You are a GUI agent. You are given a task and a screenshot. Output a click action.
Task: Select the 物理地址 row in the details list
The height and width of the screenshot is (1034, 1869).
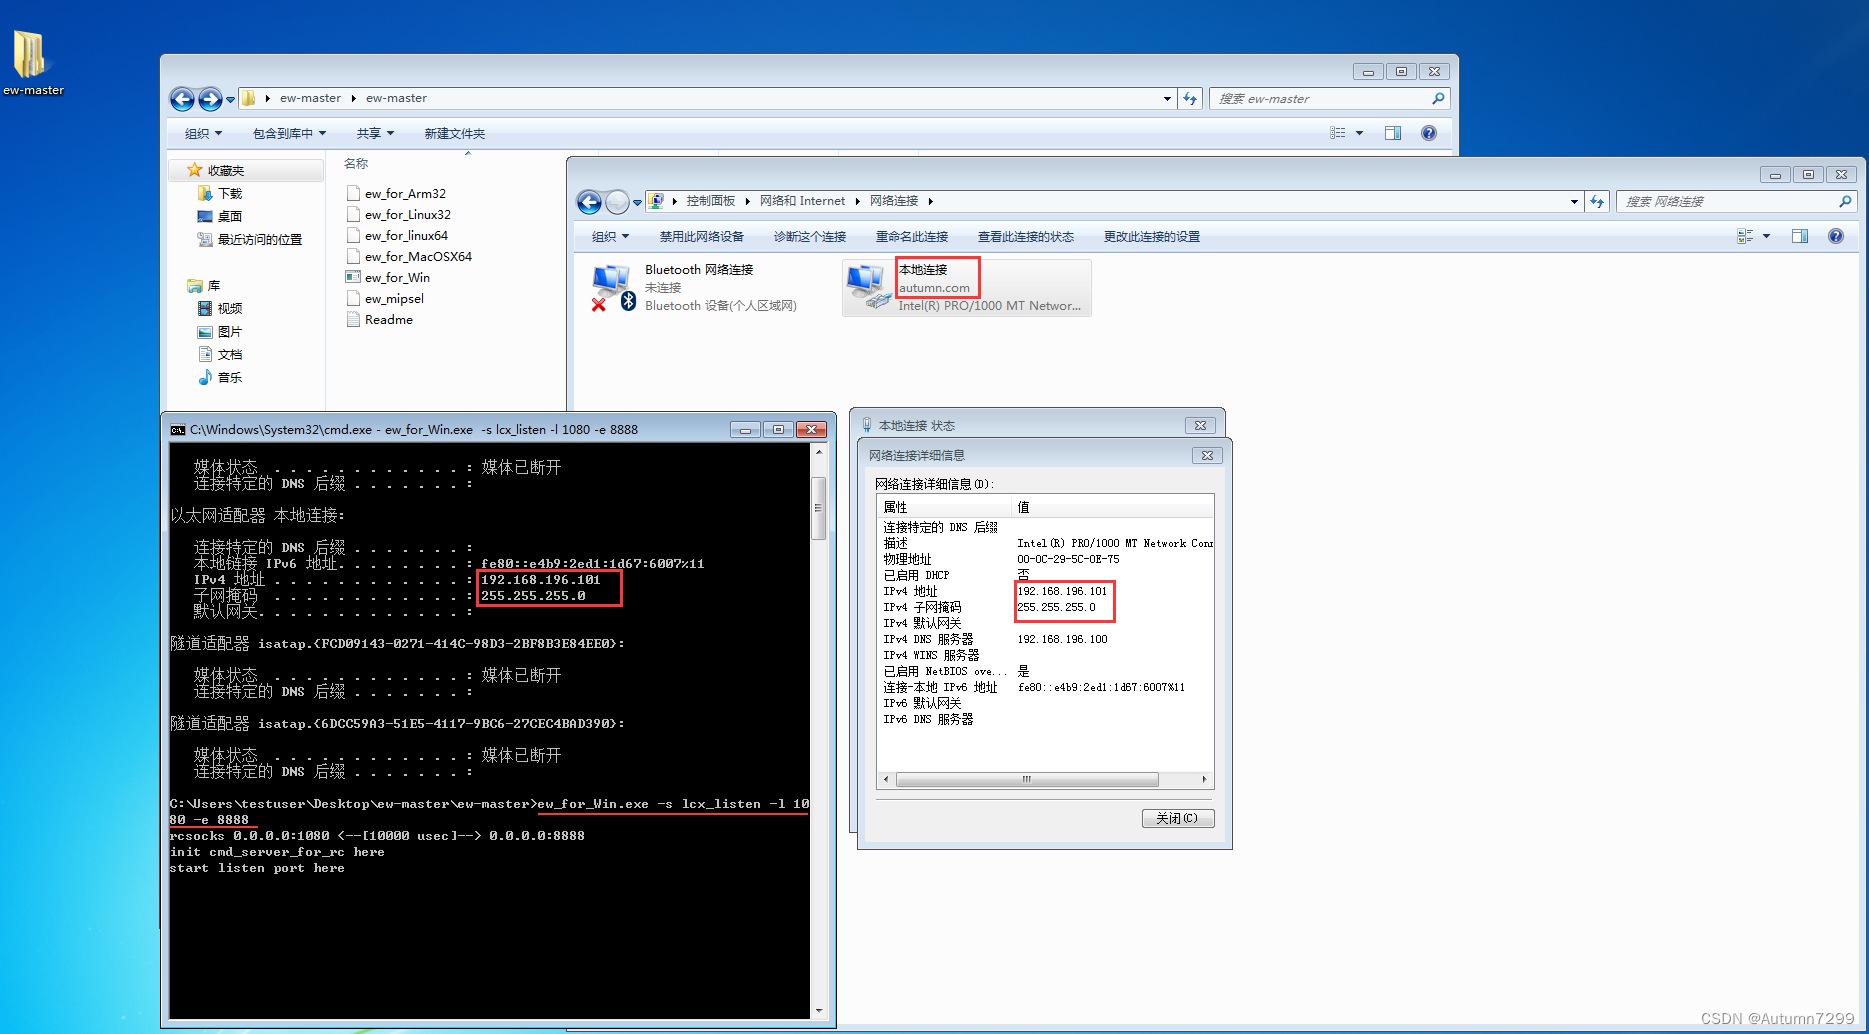point(1045,559)
